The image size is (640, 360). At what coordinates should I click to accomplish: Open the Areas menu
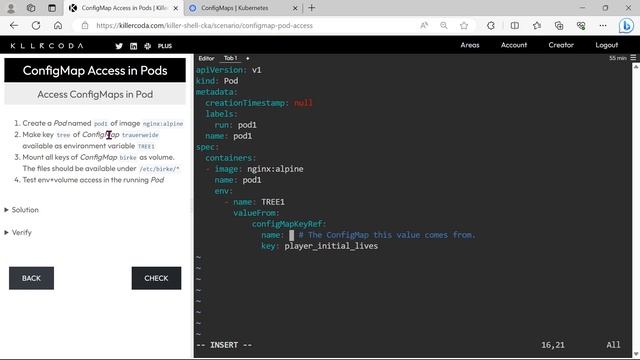[x=470, y=45]
